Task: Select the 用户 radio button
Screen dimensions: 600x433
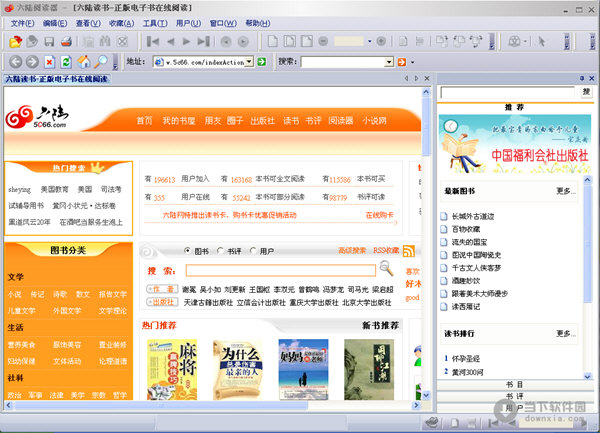Action: 253,251
